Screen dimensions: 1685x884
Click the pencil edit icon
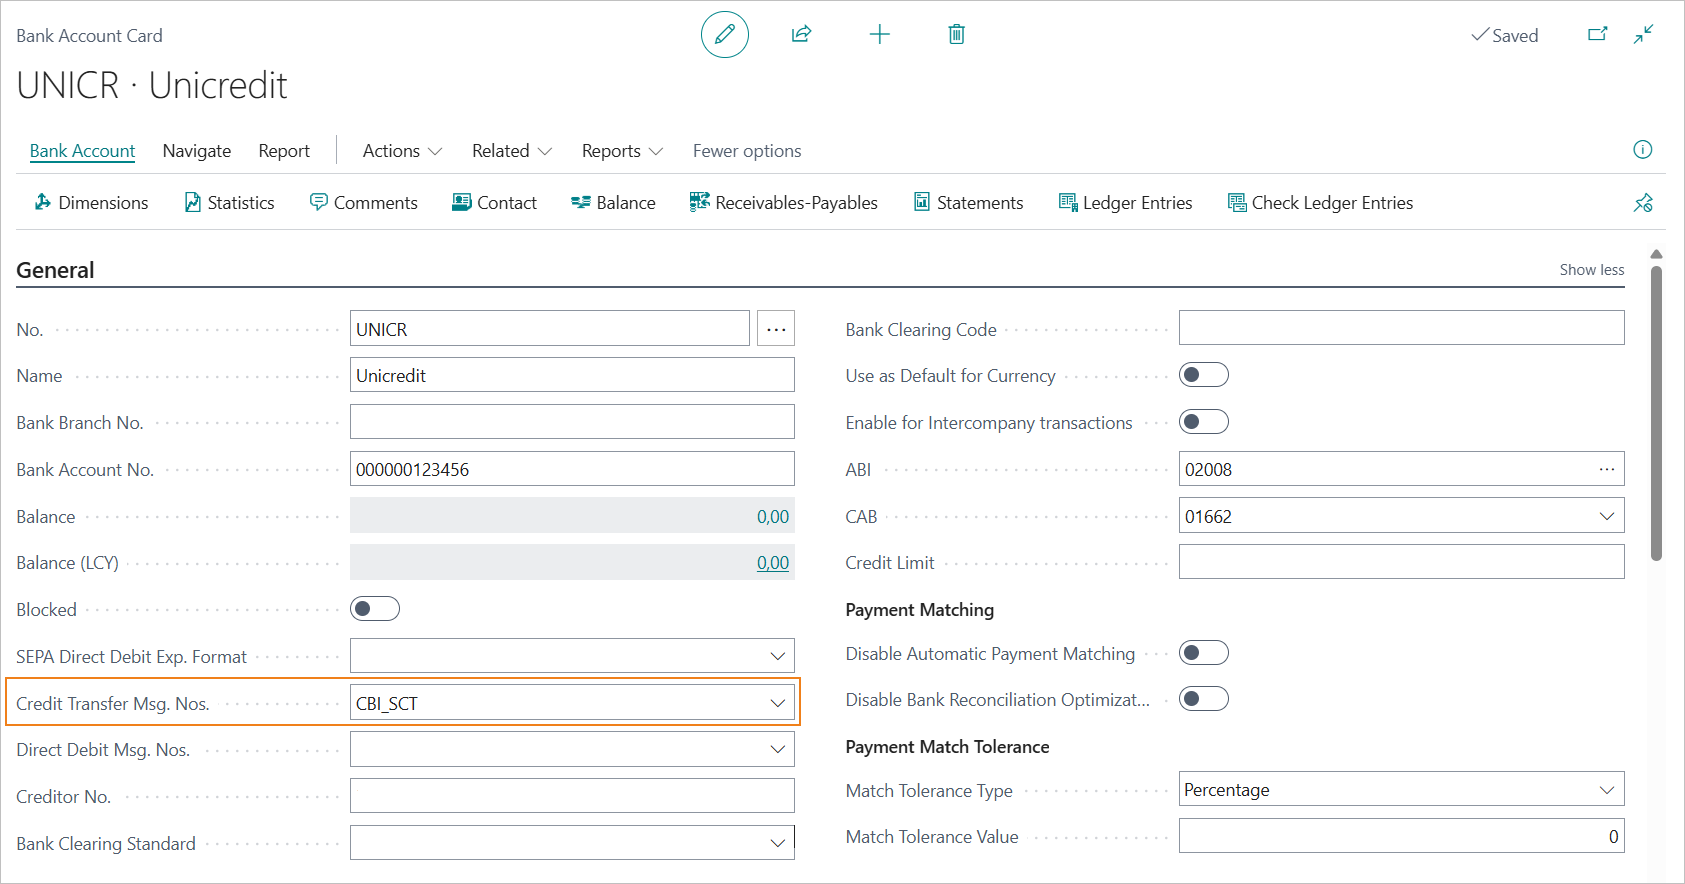pos(725,35)
